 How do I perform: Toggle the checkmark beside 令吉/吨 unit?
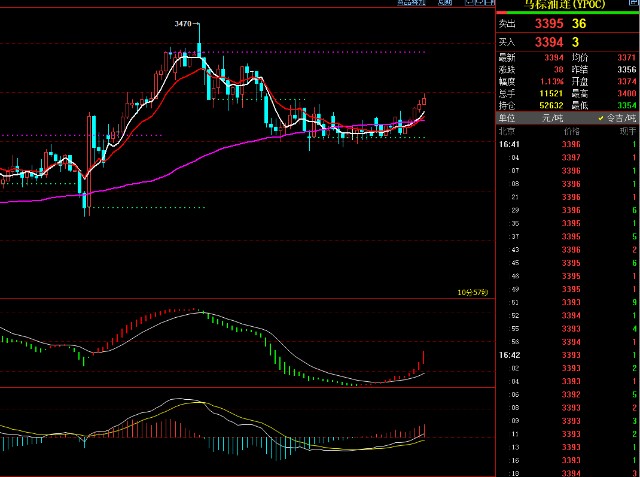tap(600, 118)
